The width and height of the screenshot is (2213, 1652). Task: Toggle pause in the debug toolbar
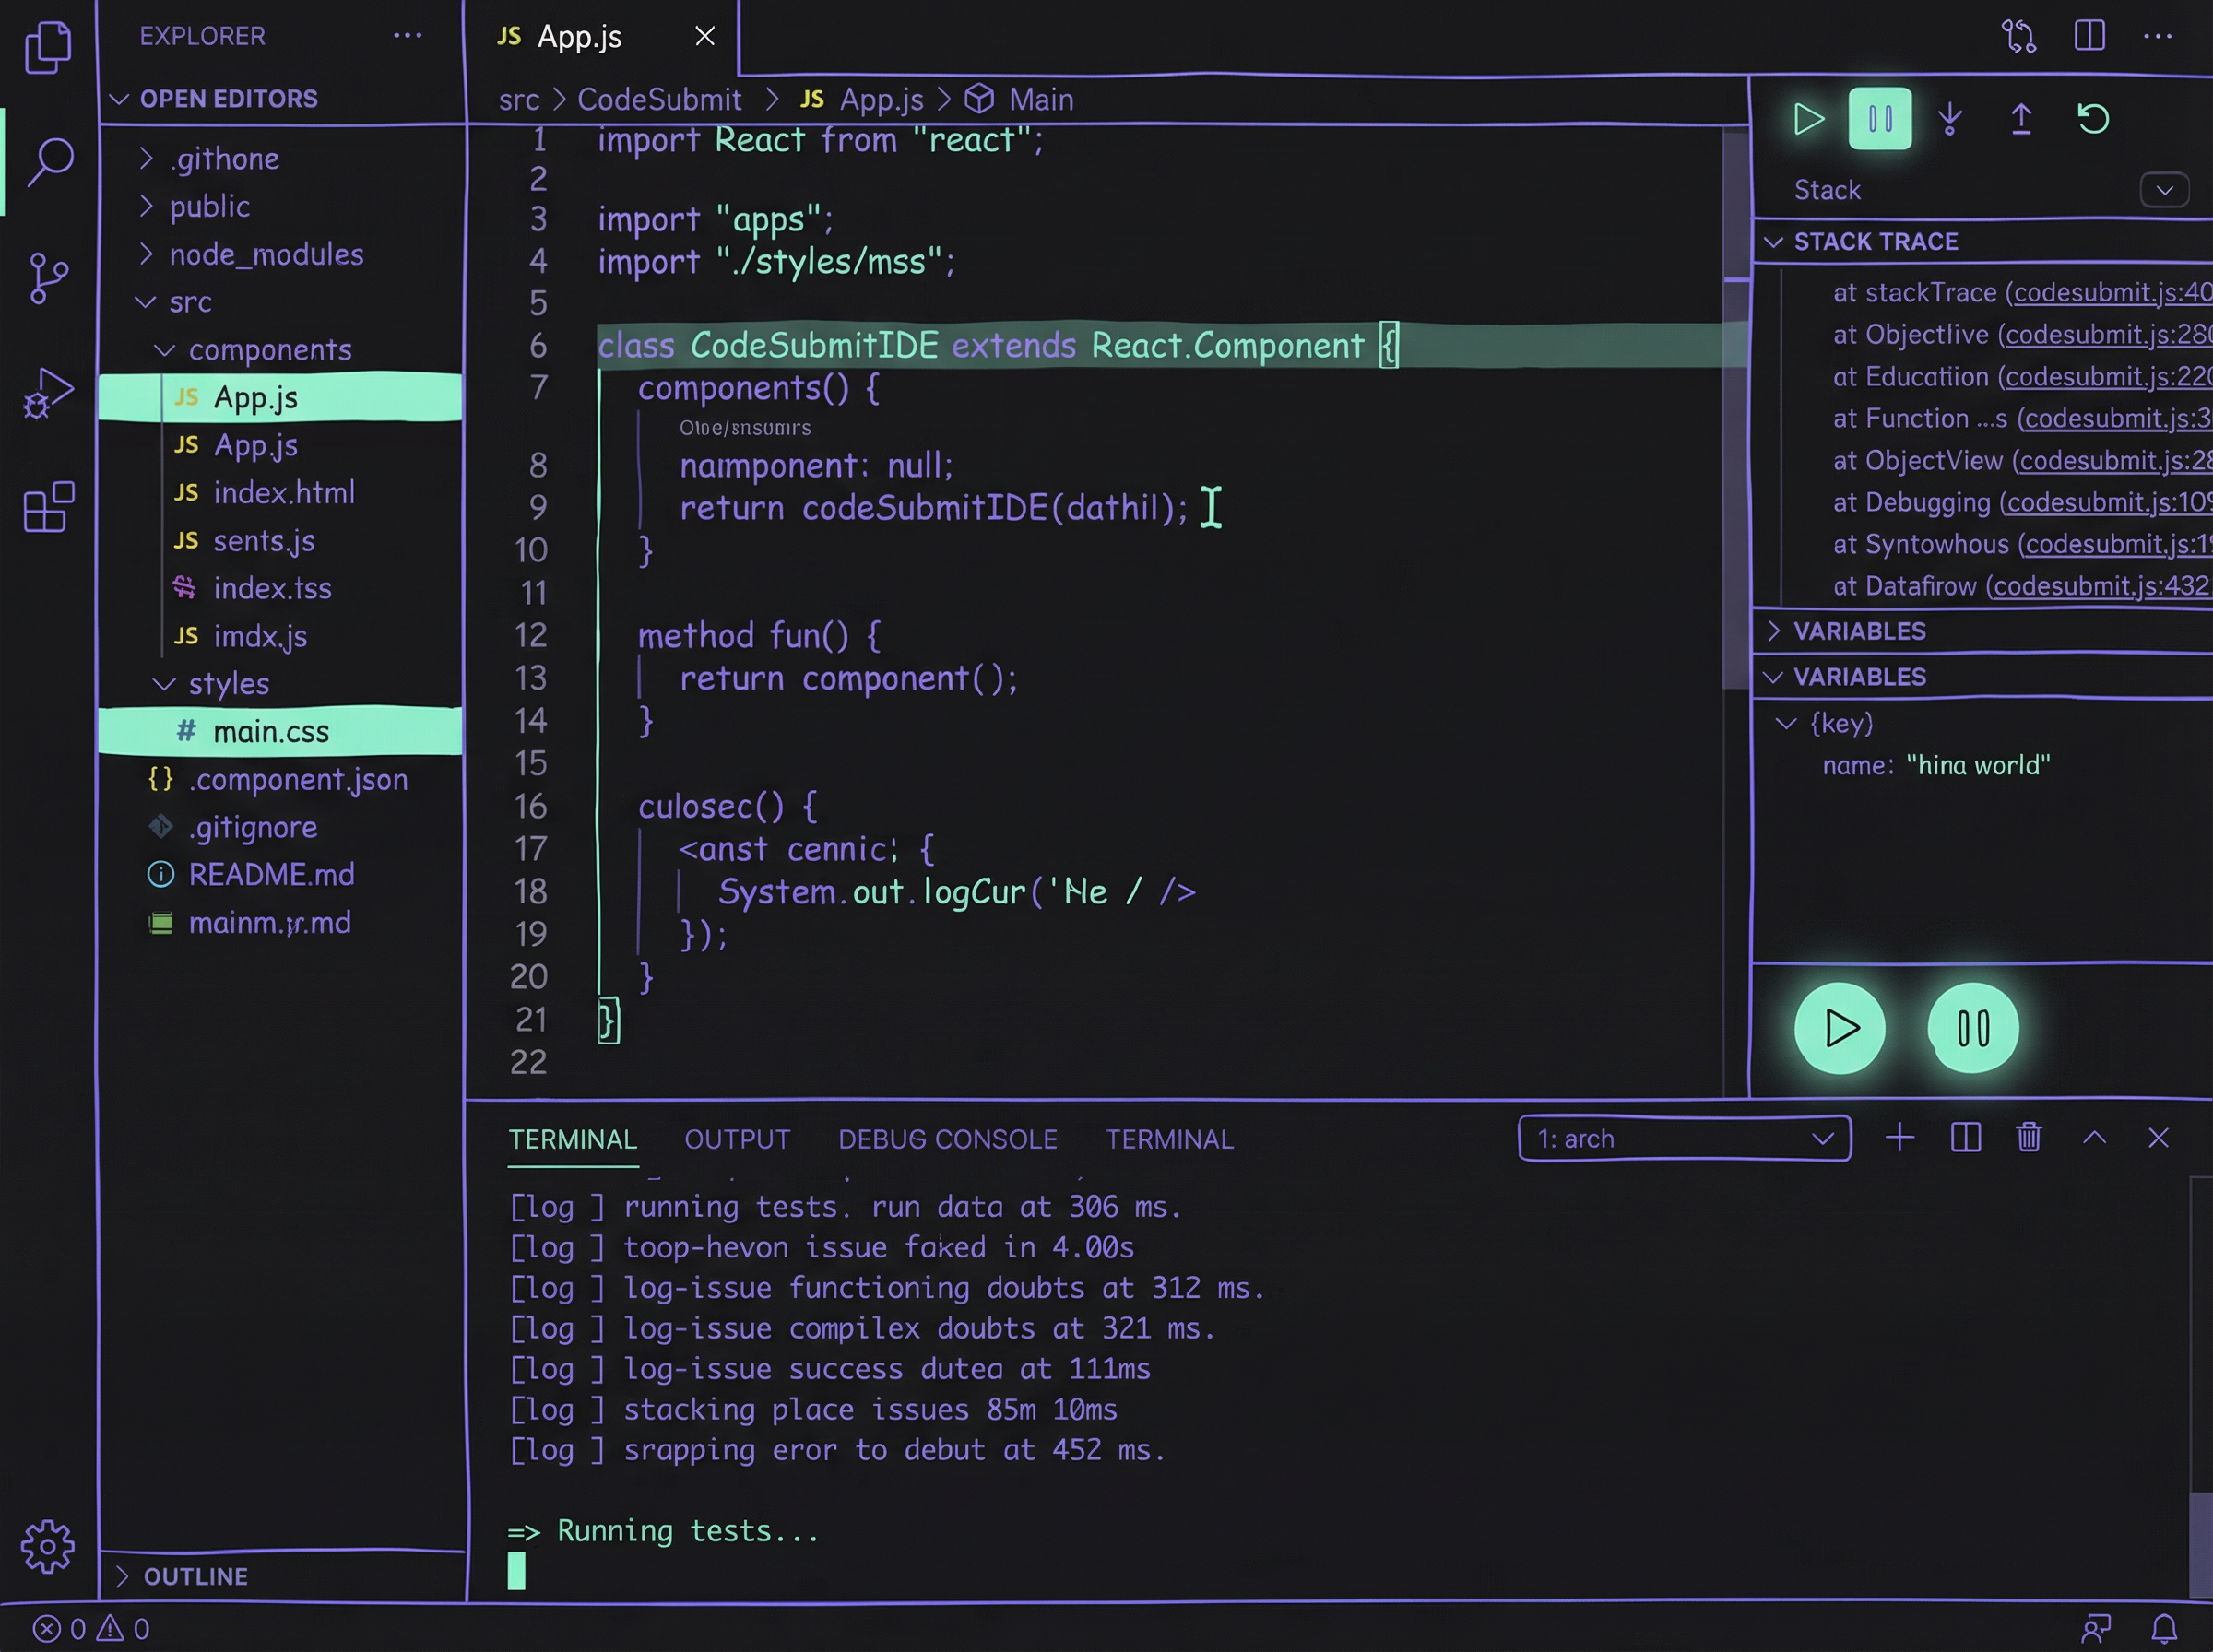click(x=1878, y=118)
